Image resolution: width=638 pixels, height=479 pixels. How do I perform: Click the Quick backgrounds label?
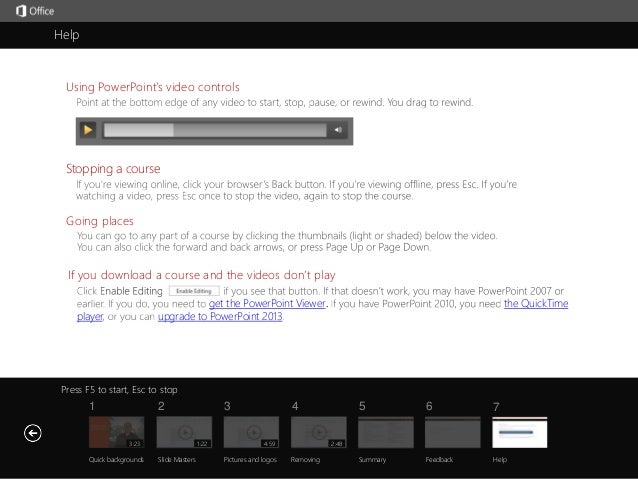[116, 459]
